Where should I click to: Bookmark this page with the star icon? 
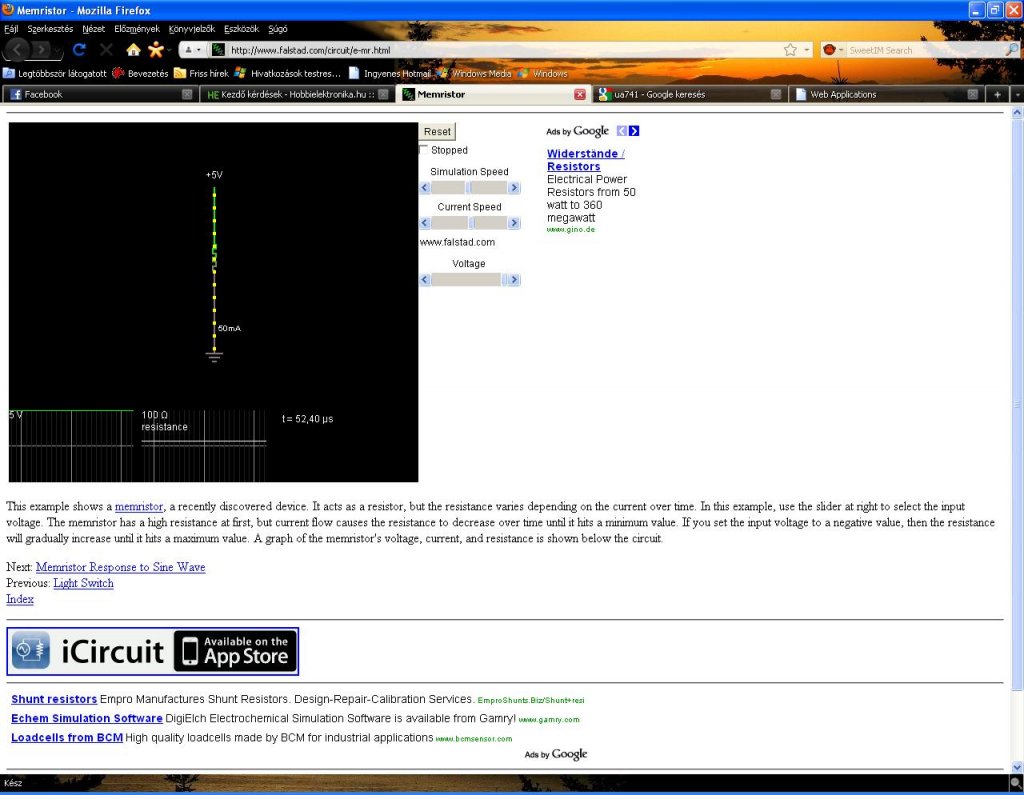(x=790, y=50)
